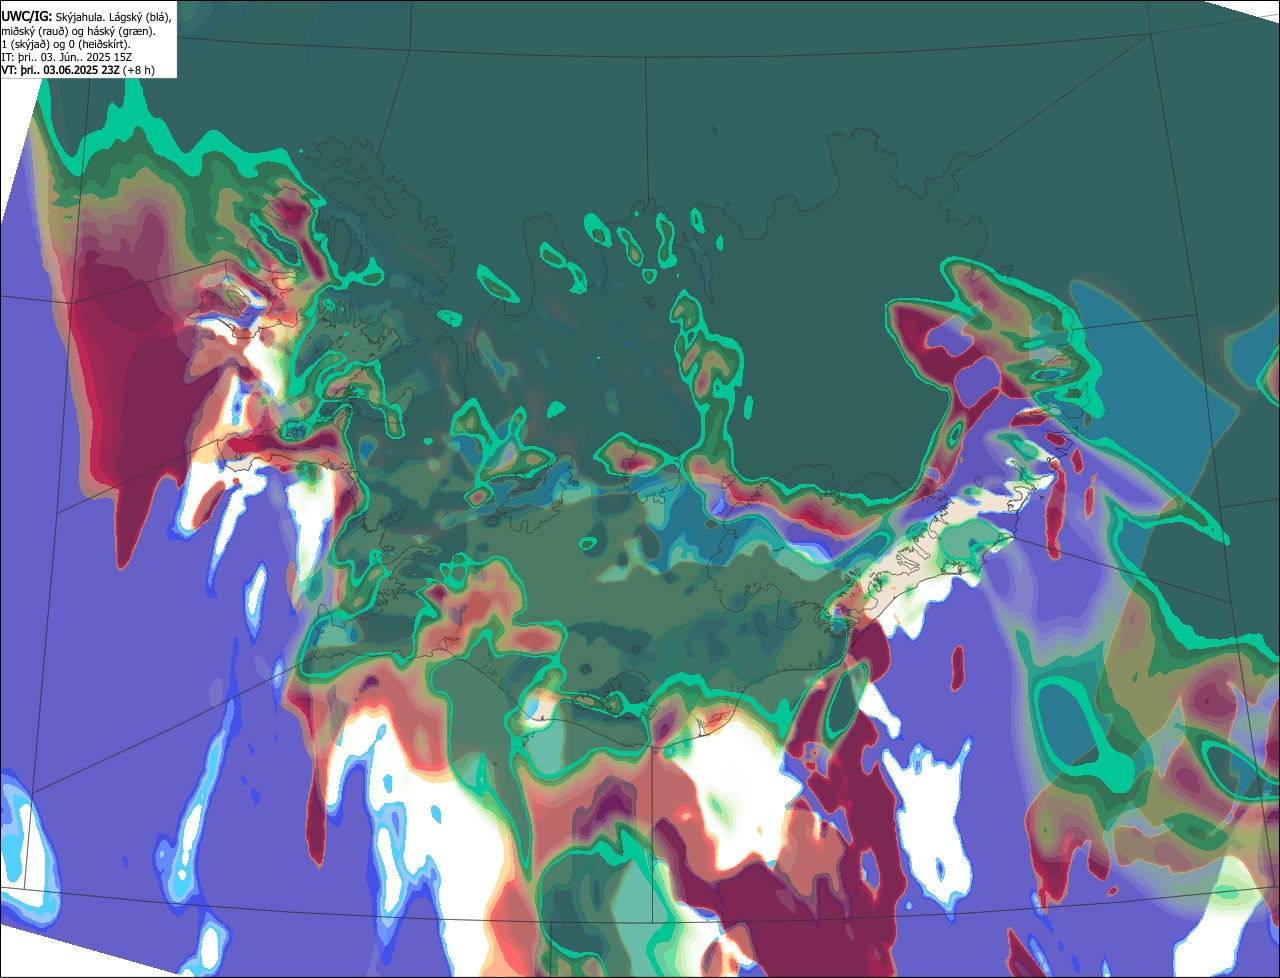Click the 'miðský (rauð)' legend text

[34, 31]
